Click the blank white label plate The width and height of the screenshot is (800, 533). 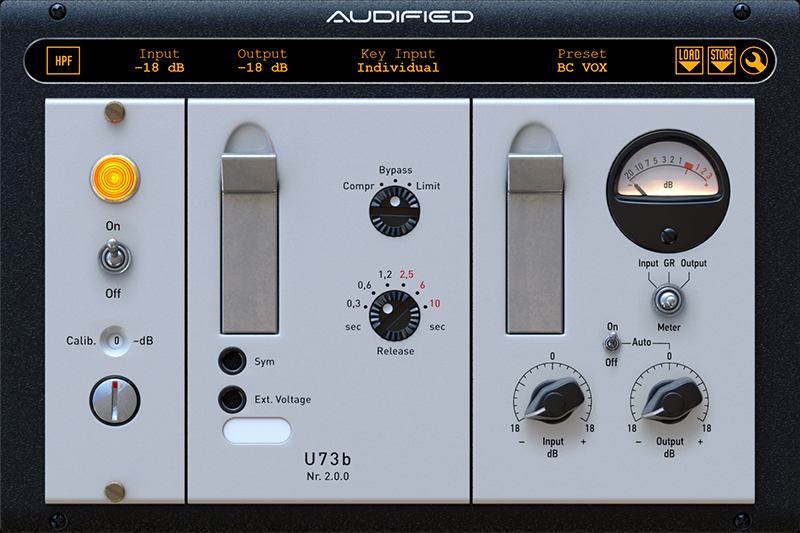coord(257,430)
